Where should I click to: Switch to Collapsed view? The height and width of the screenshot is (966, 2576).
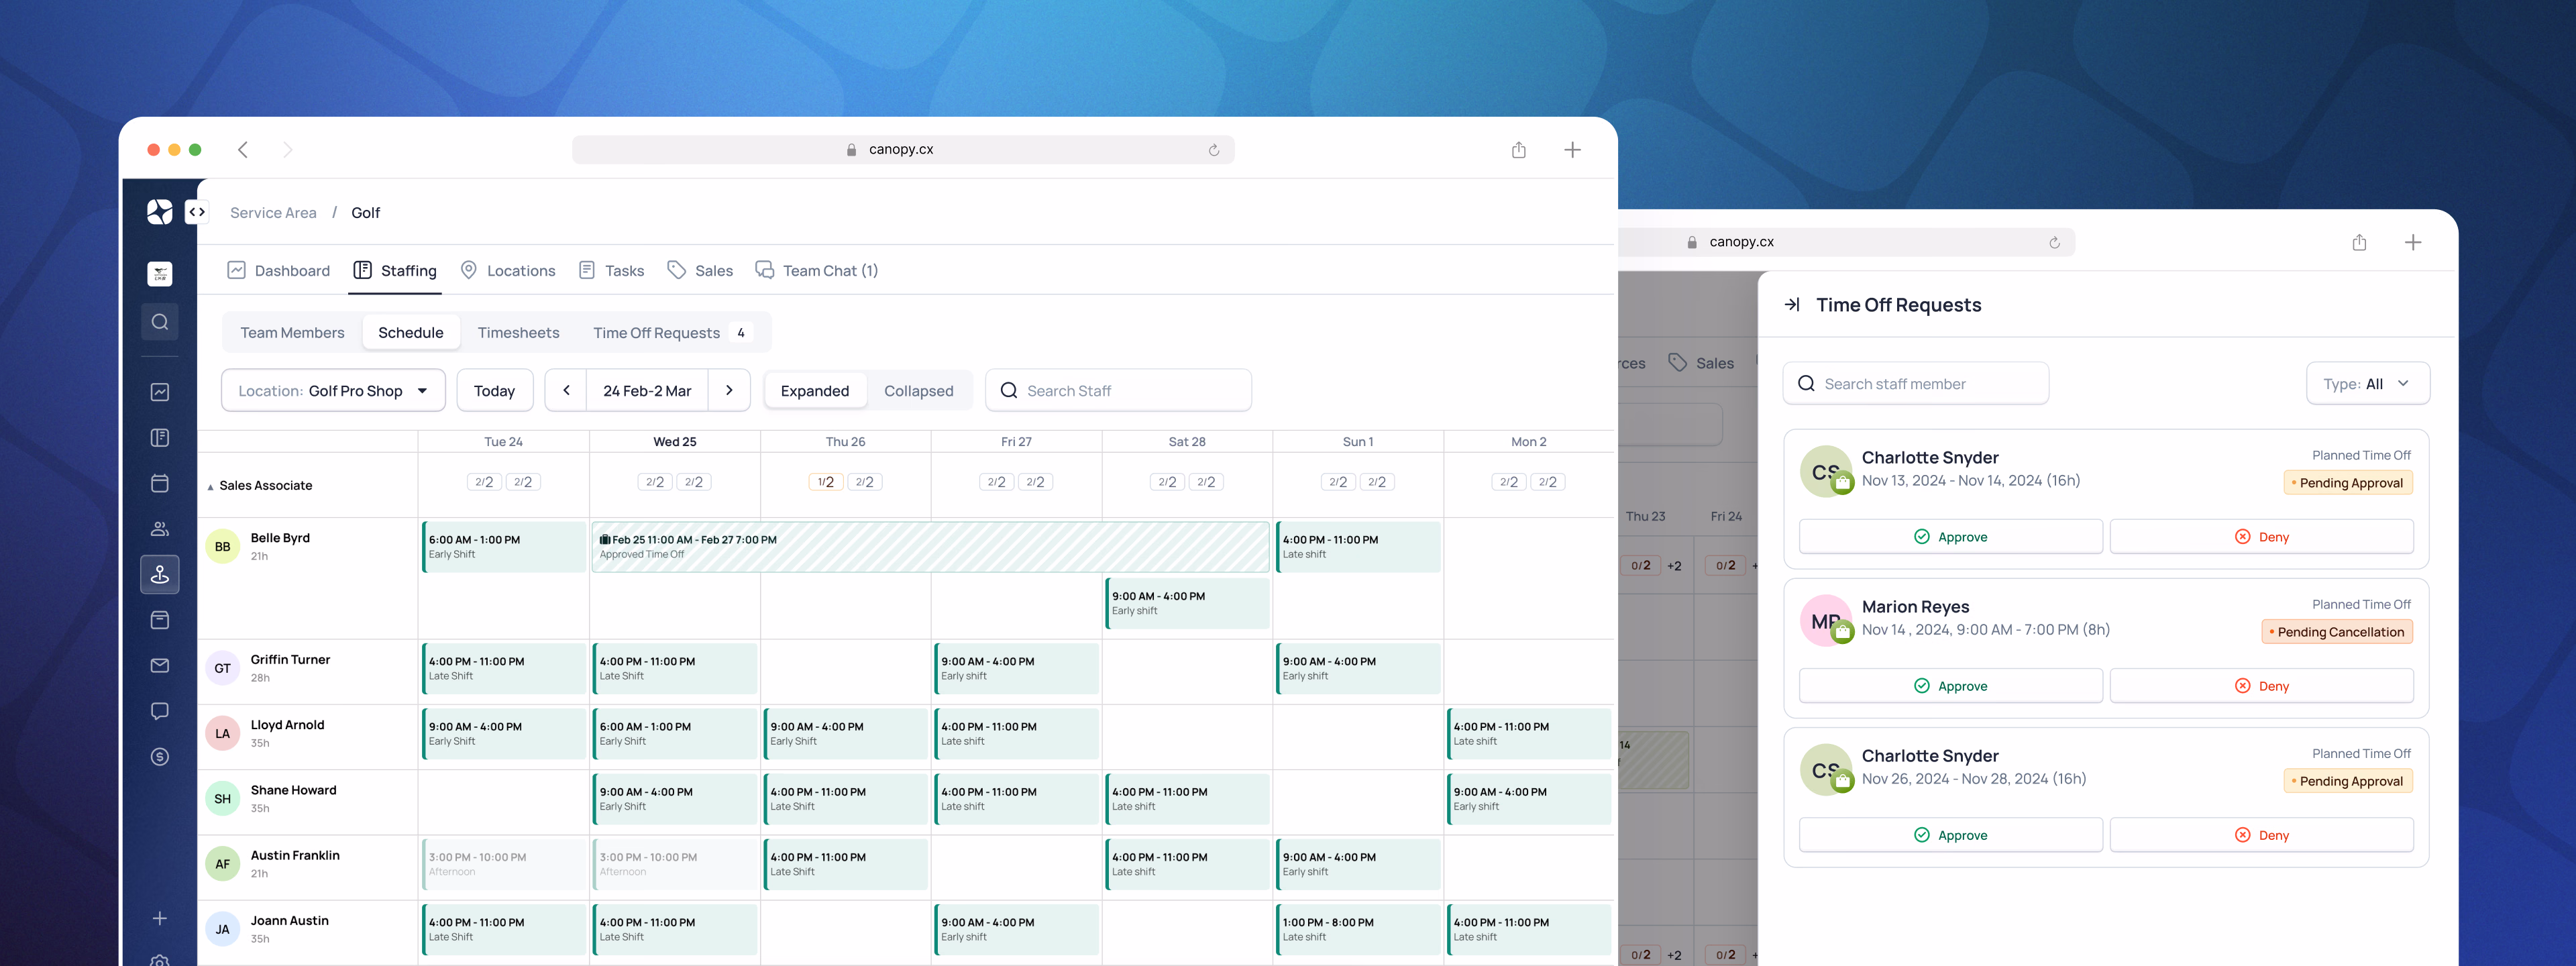point(919,391)
